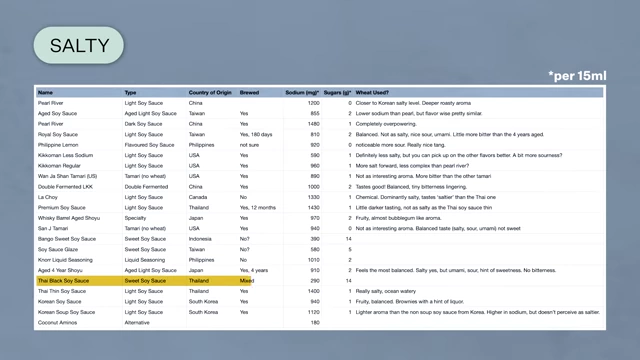
Task: Click the sodium value 1480
Action: click(x=313, y=124)
